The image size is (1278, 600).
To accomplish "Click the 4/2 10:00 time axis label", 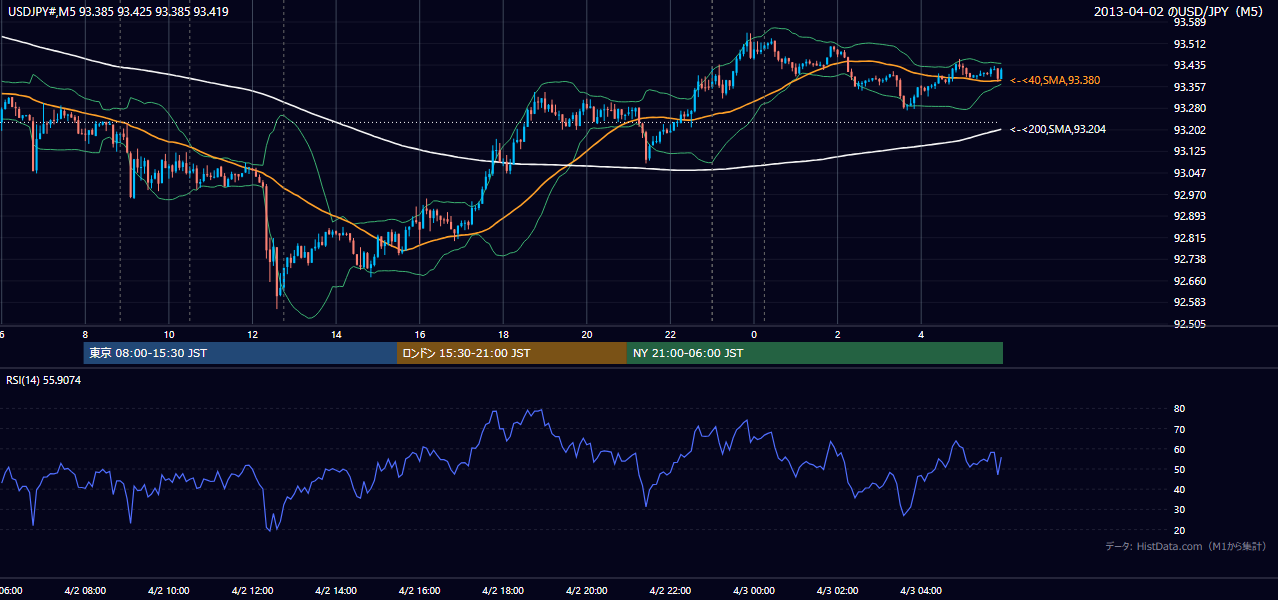I will point(169,591).
